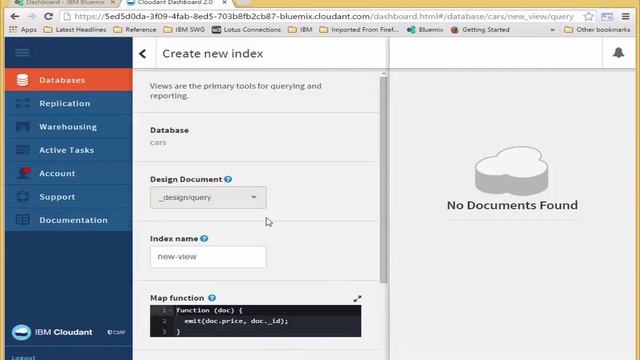The image size is (640, 360).
Task: Select Replication in the sidebar
Action: [69, 103]
